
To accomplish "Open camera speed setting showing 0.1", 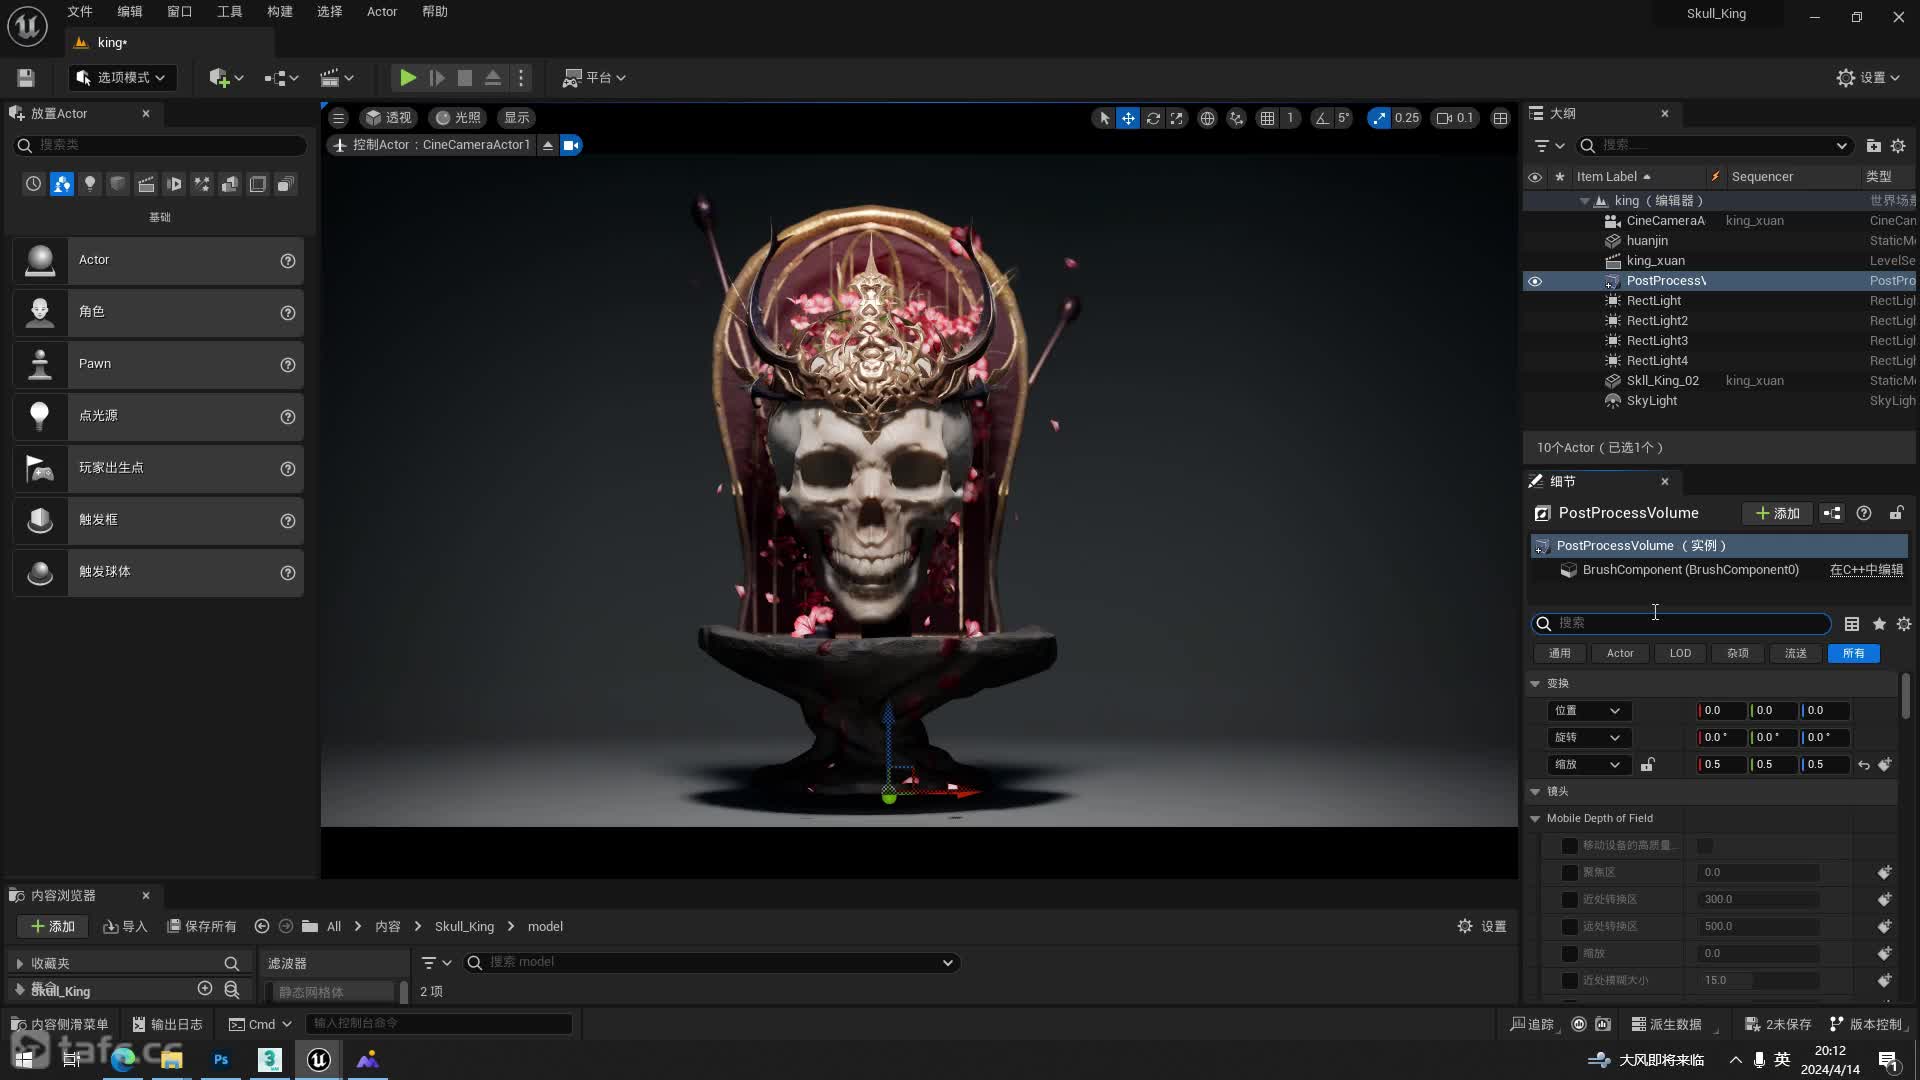I will [1455, 118].
